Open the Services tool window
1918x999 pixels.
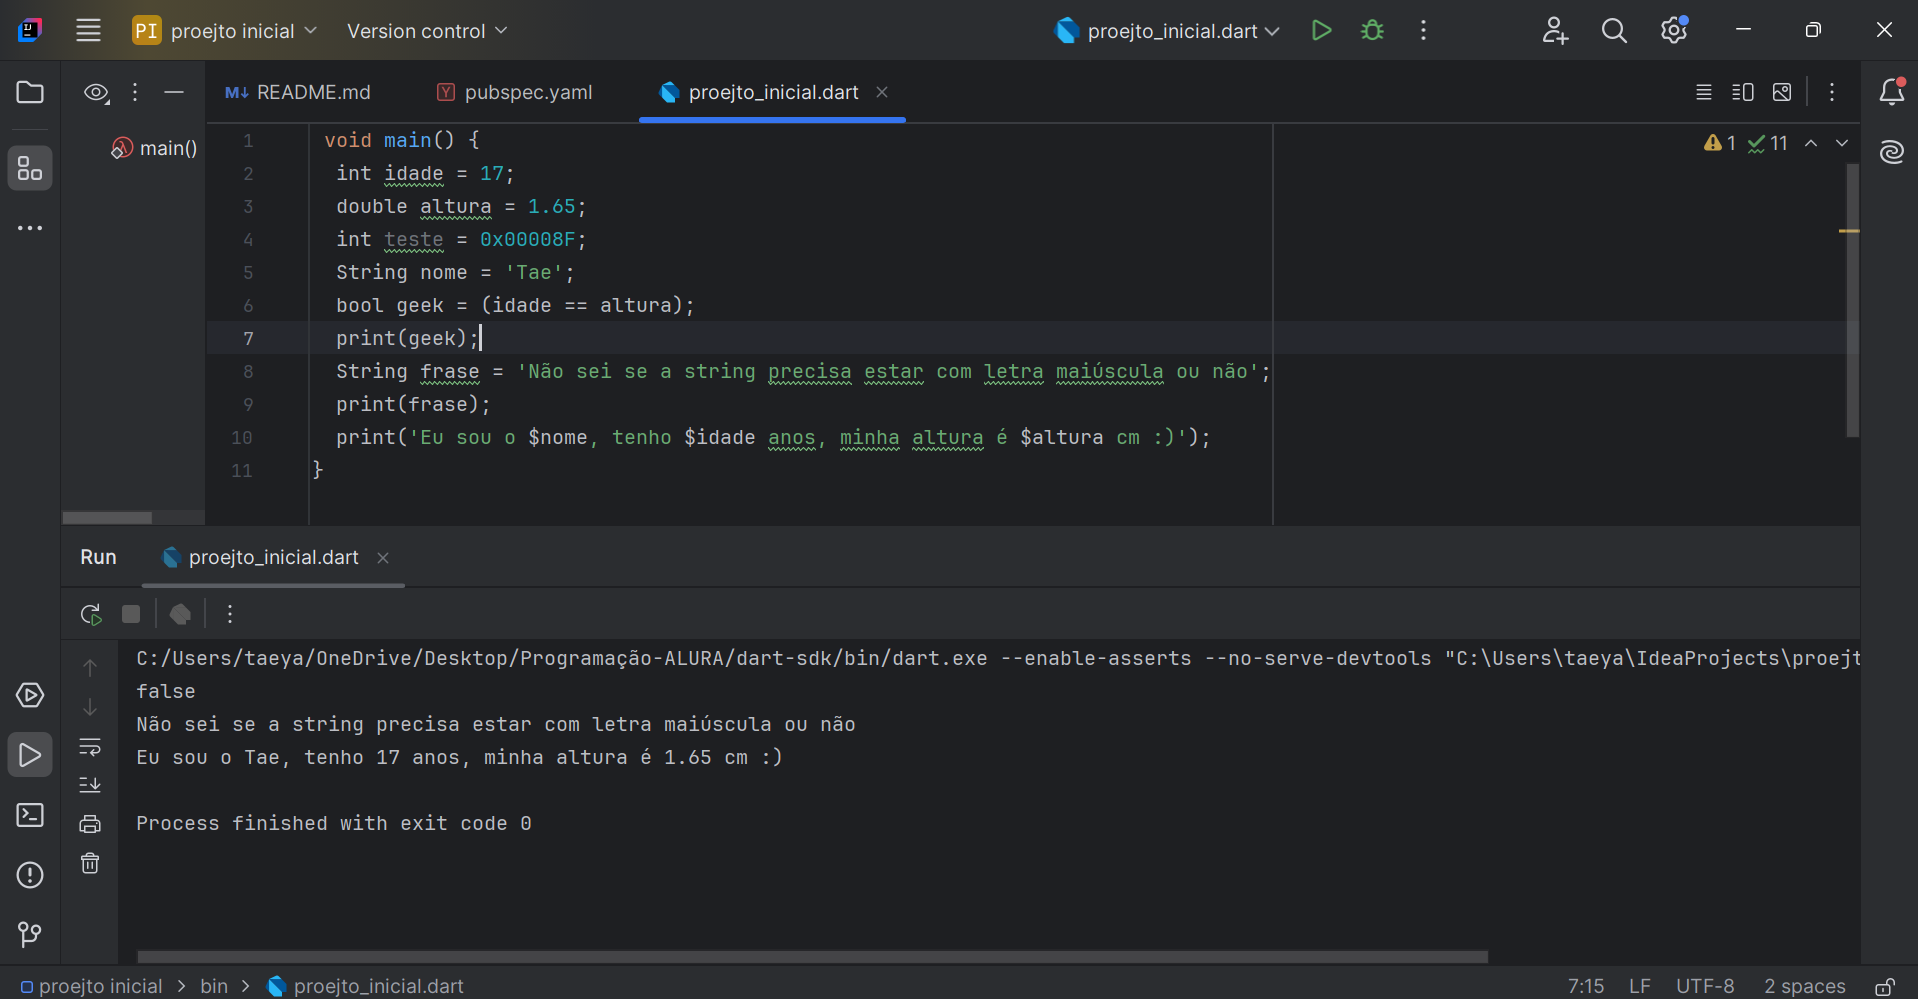point(30,695)
